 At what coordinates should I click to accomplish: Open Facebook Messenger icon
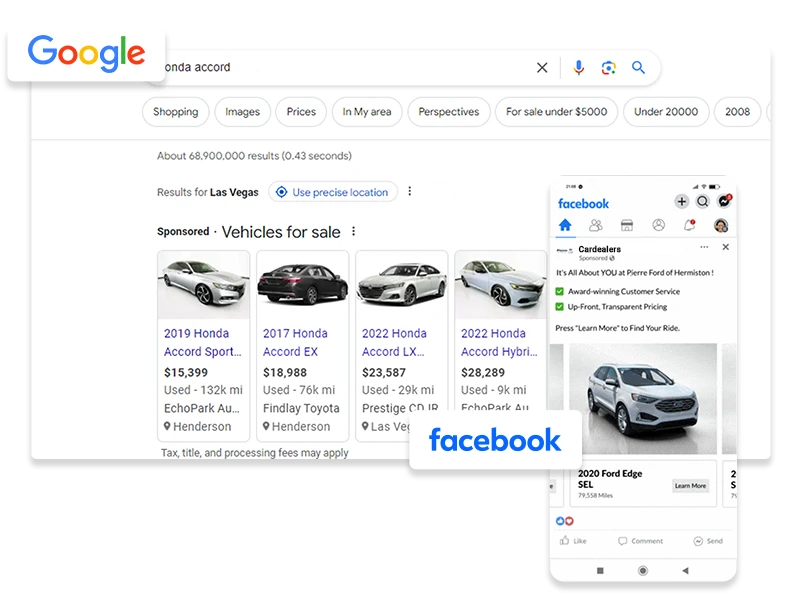pyautogui.click(x=724, y=201)
